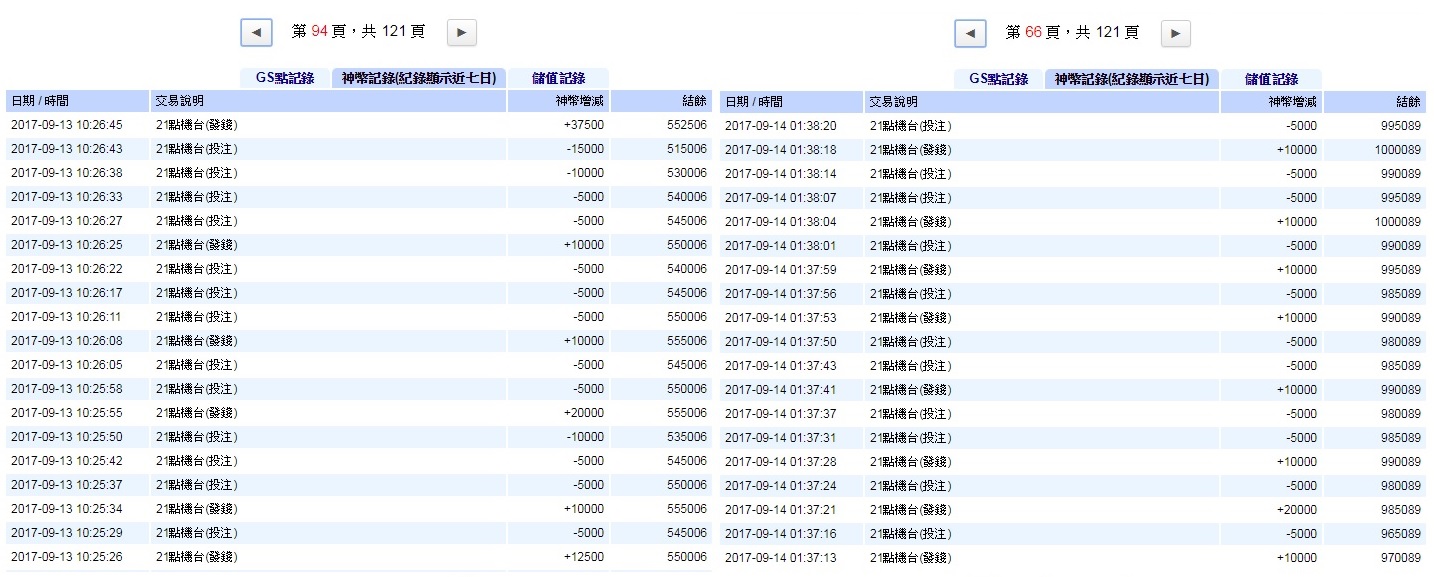The height and width of the screenshot is (577, 1434).
Task: Select the 神幣記錄(紀錄顯示近七日) tab on the left
Action: click(x=418, y=78)
